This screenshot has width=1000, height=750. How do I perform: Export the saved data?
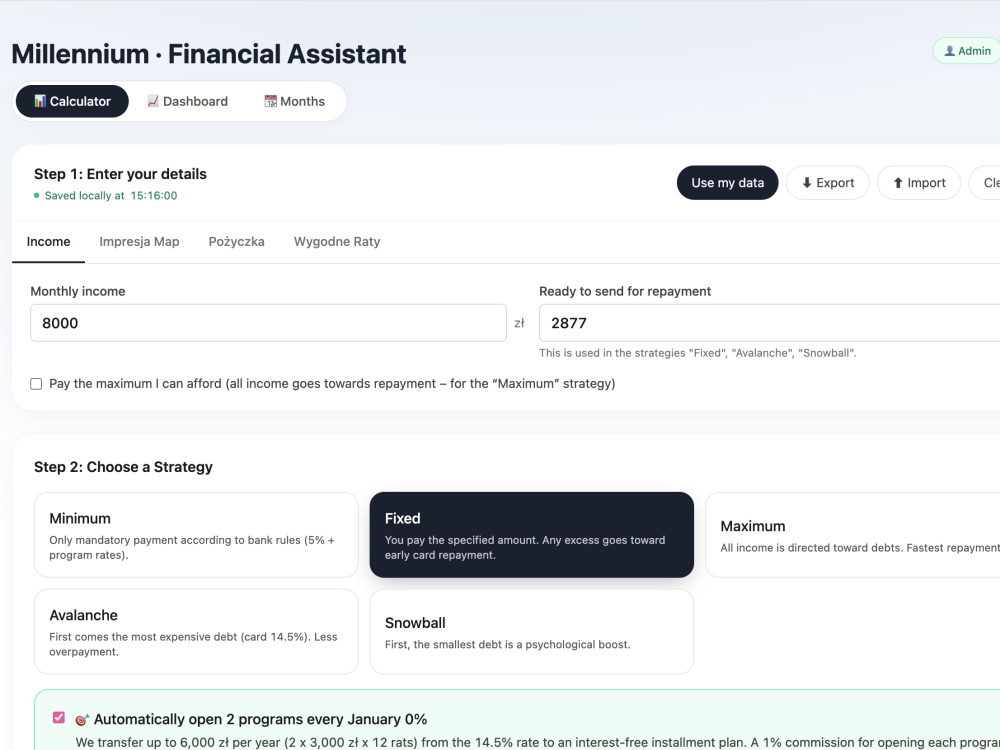[x=828, y=183]
